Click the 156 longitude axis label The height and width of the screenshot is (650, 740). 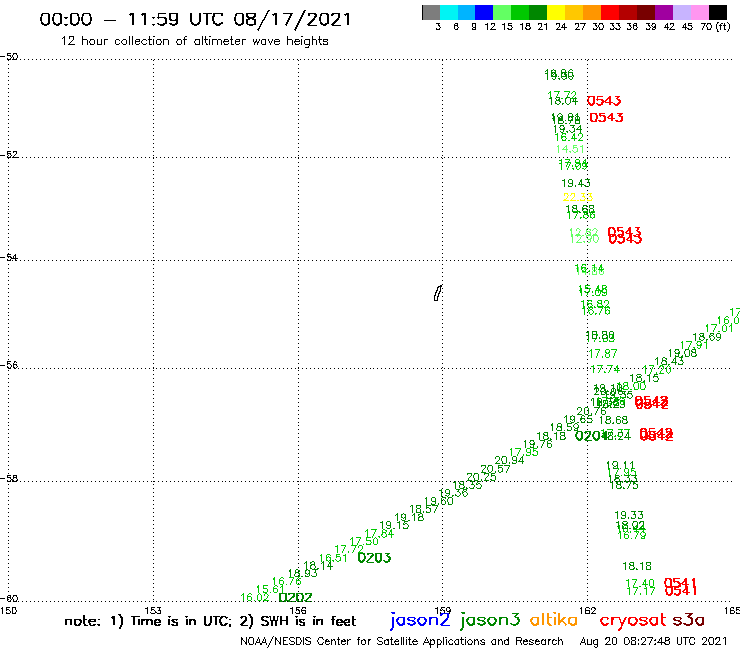[x=298, y=611]
